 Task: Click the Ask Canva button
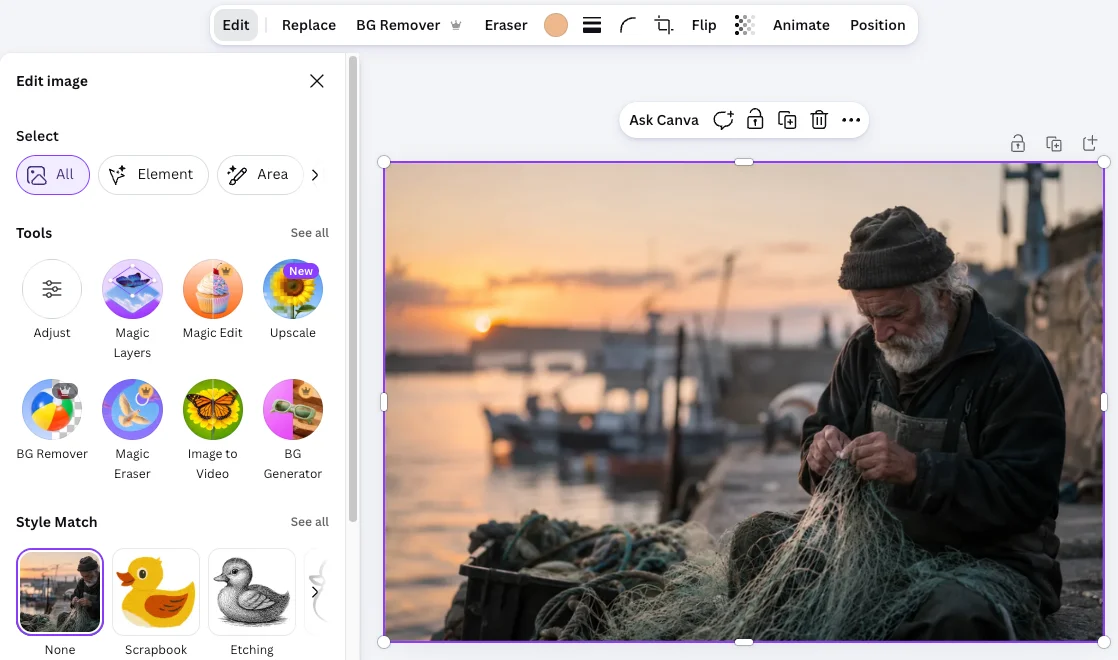pyautogui.click(x=664, y=120)
